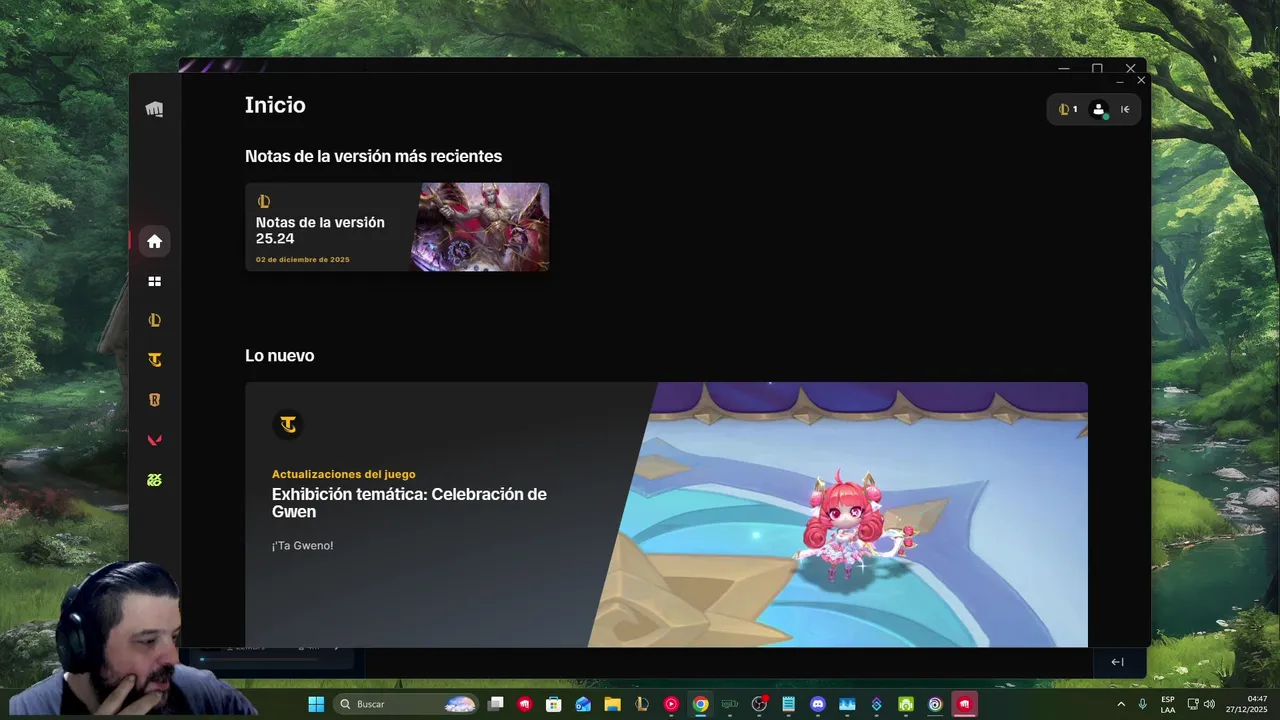
Task: Click the League icon with count 1
Action: click(x=1068, y=110)
